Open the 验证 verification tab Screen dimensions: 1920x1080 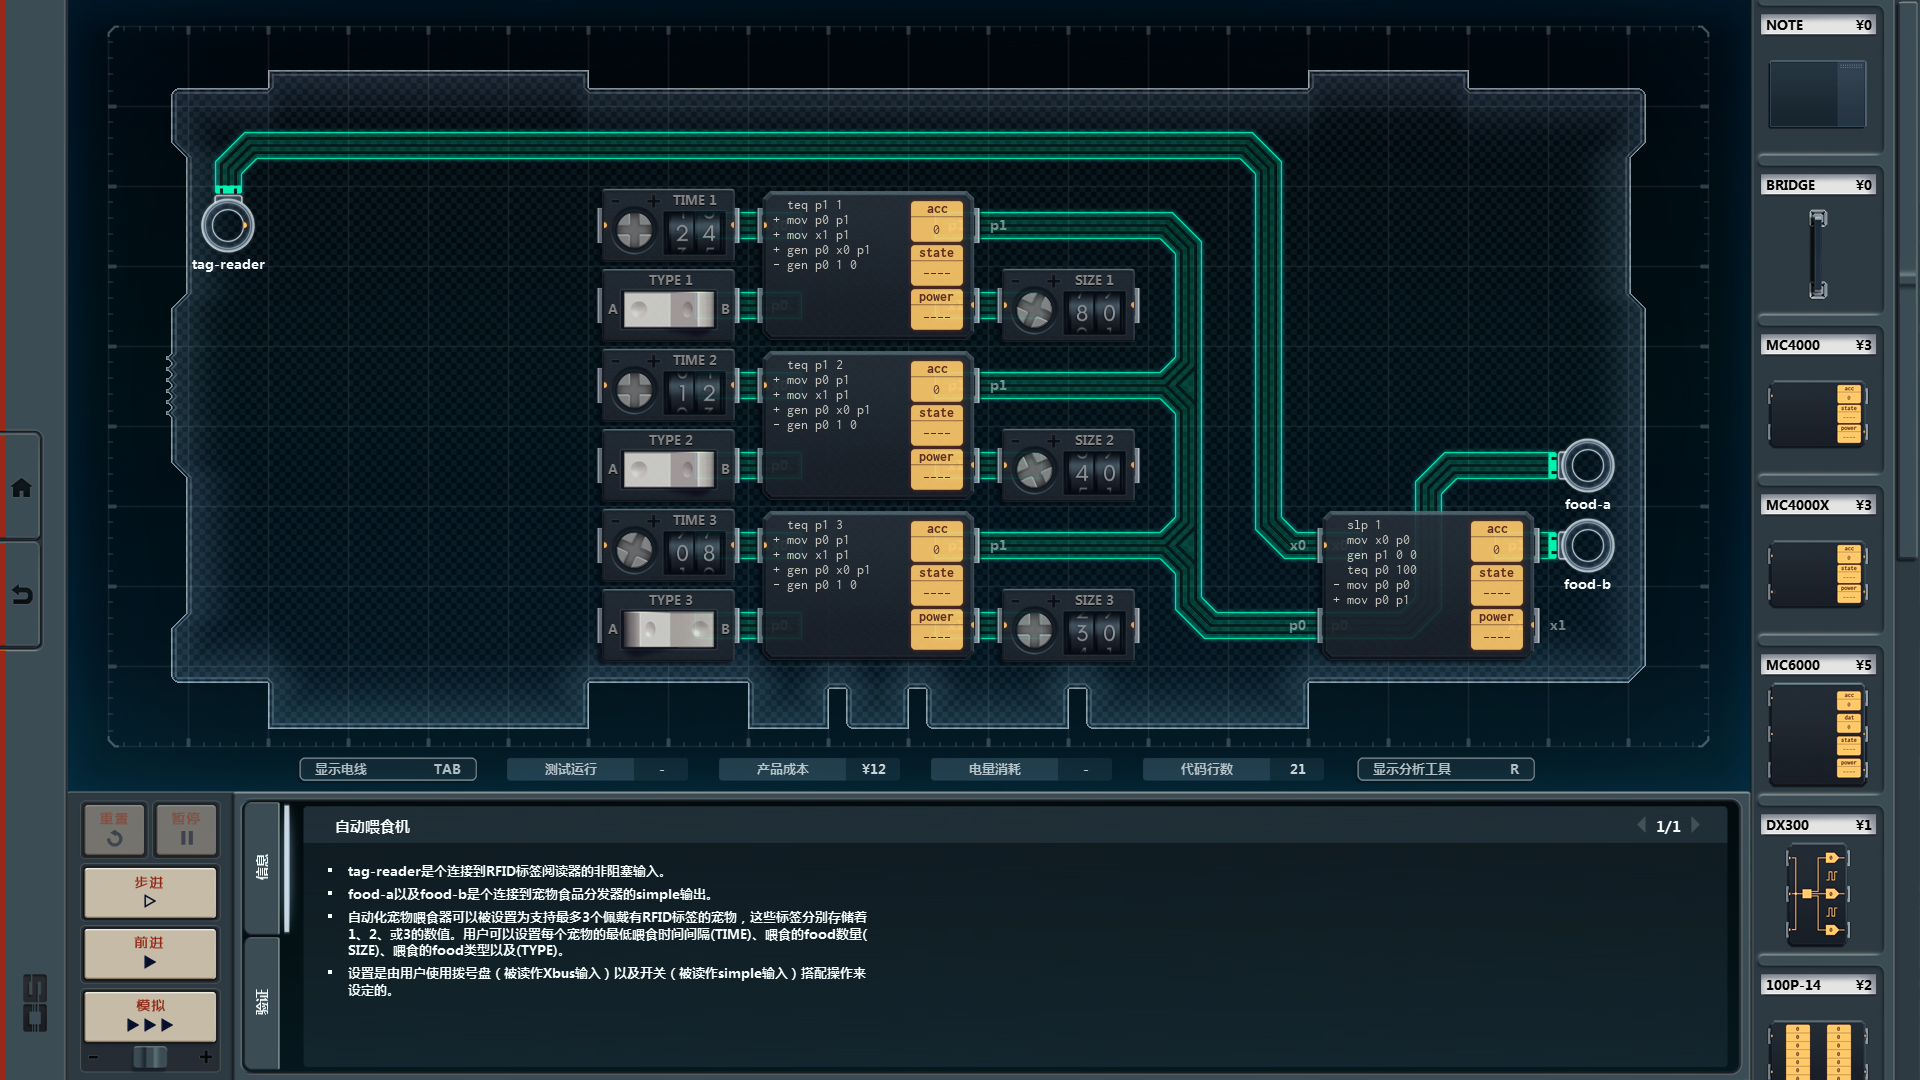point(262,1002)
